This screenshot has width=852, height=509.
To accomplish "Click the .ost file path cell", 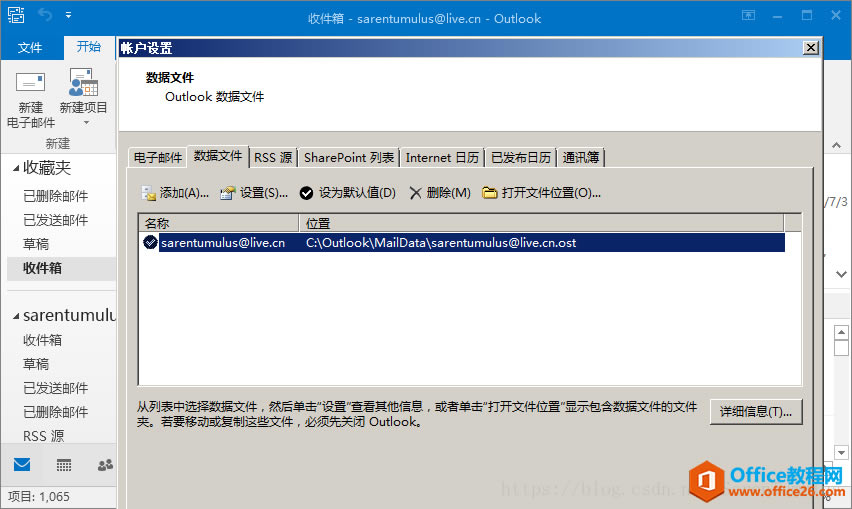I will click(441, 243).
